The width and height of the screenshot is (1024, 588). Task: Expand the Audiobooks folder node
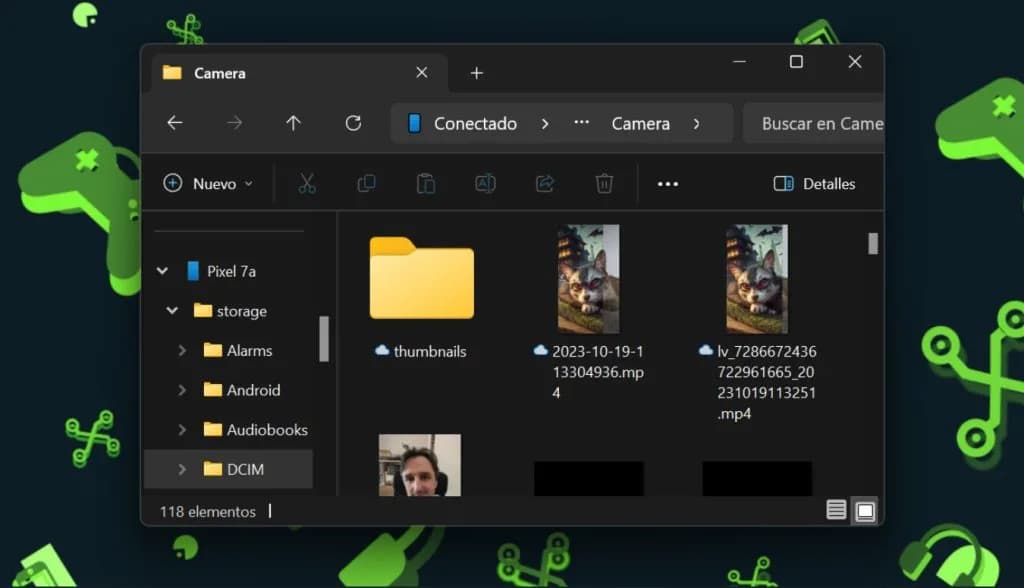click(x=182, y=430)
